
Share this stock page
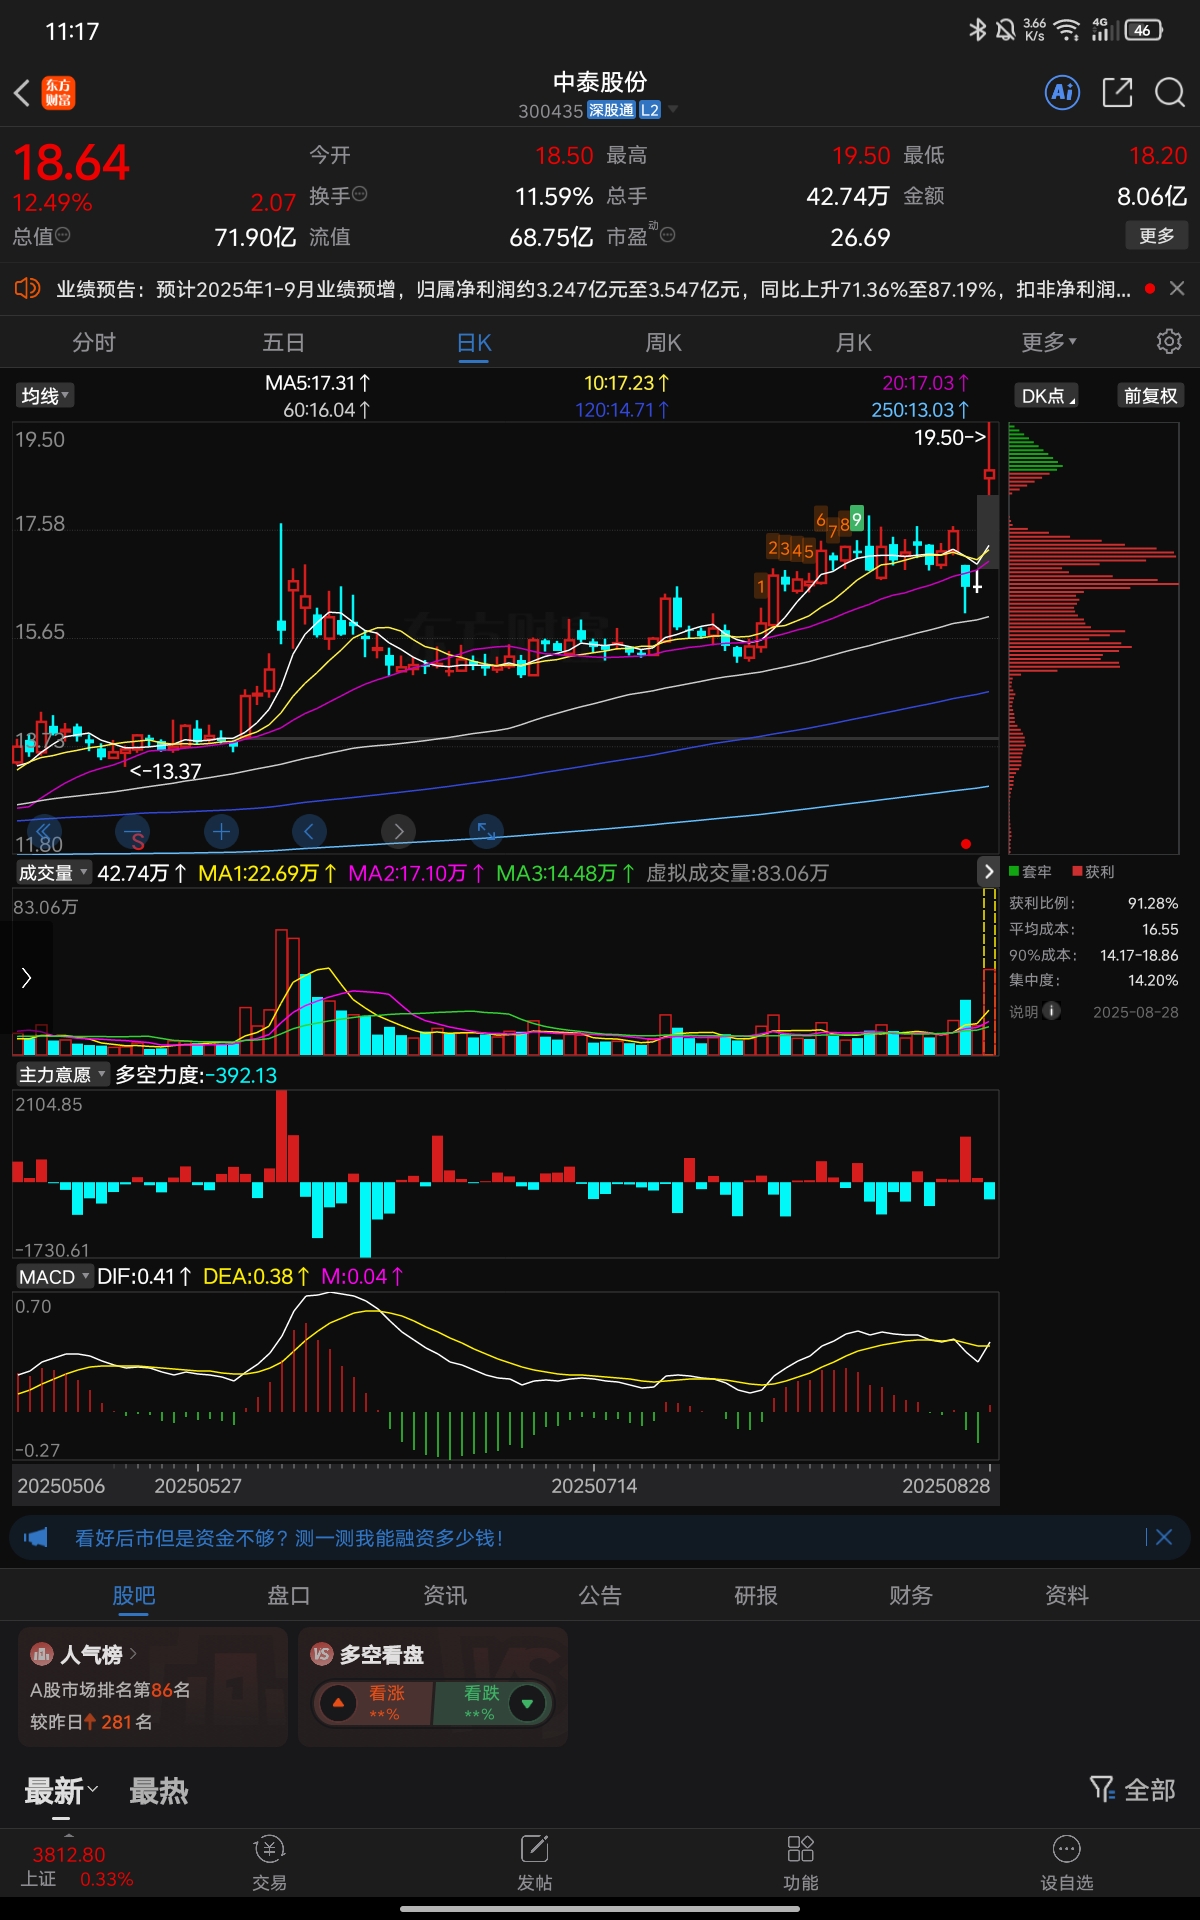coord(1117,93)
